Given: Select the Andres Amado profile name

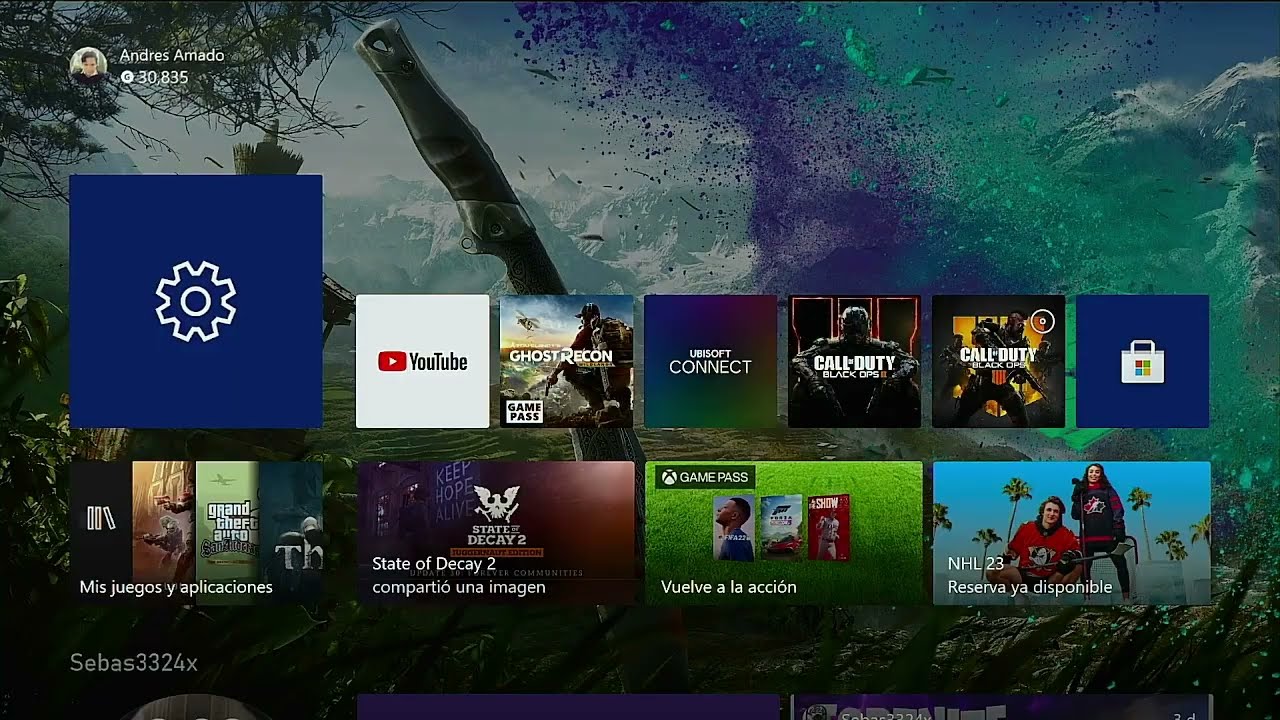Looking at the screenshot, I should point(172,56).
